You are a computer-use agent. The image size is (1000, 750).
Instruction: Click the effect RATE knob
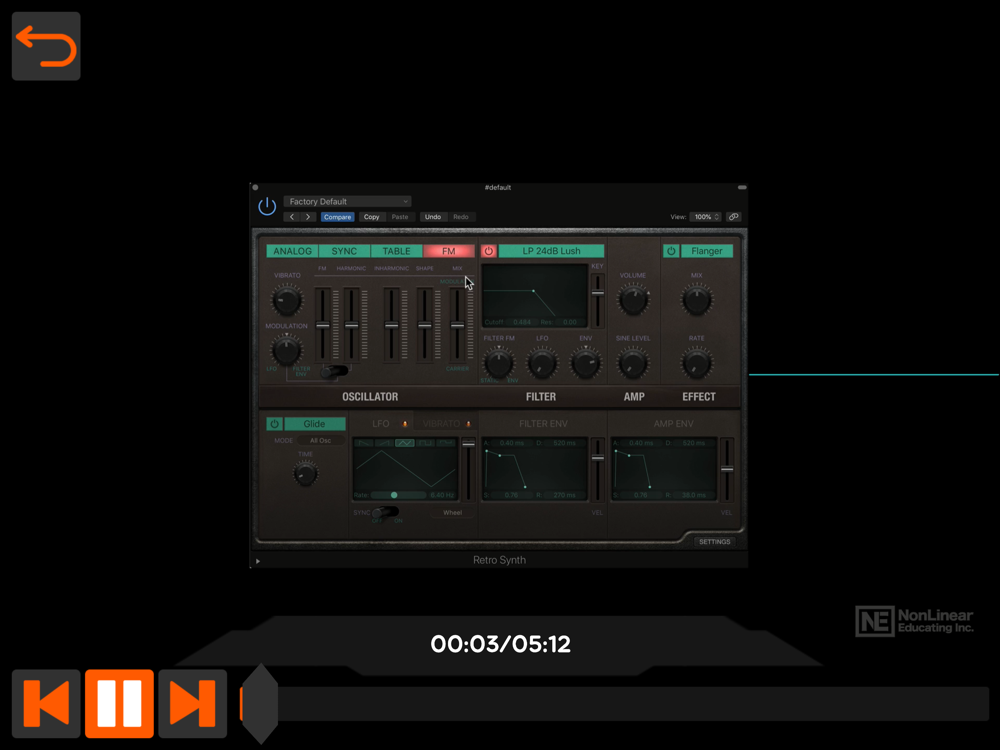pos(696,364)
